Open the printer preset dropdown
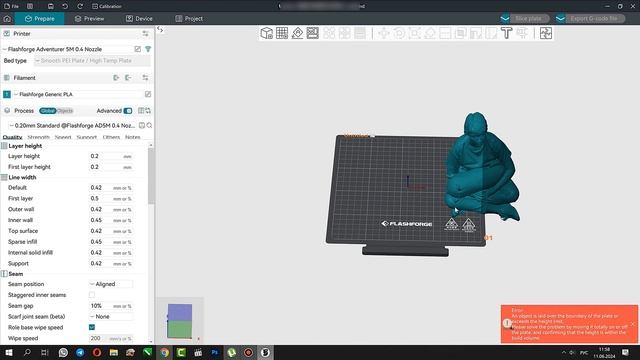The width and height of the screenshot is (640, 360). tap(67, 49)
